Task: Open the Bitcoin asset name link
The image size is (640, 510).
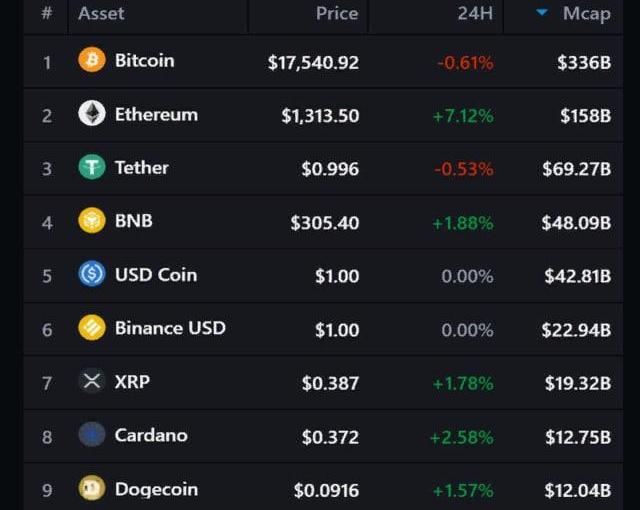Action: [144, 60]
